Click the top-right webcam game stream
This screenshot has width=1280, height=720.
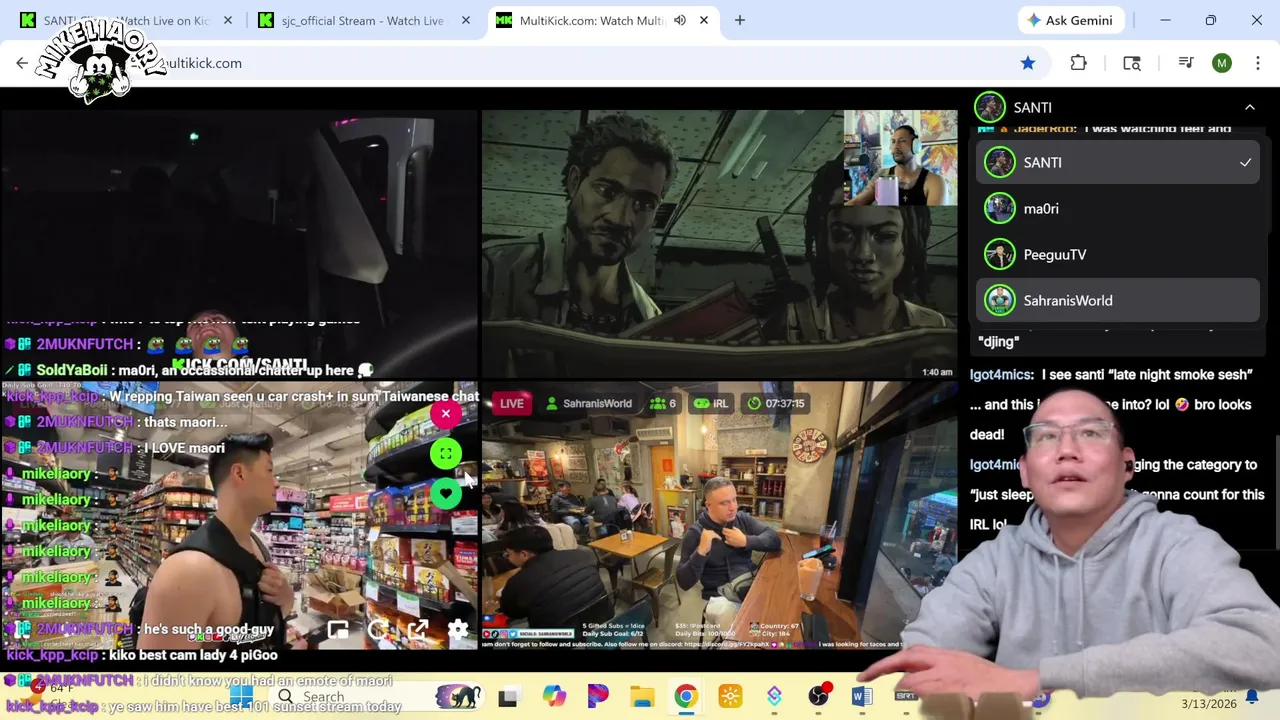tap(719, 243)
